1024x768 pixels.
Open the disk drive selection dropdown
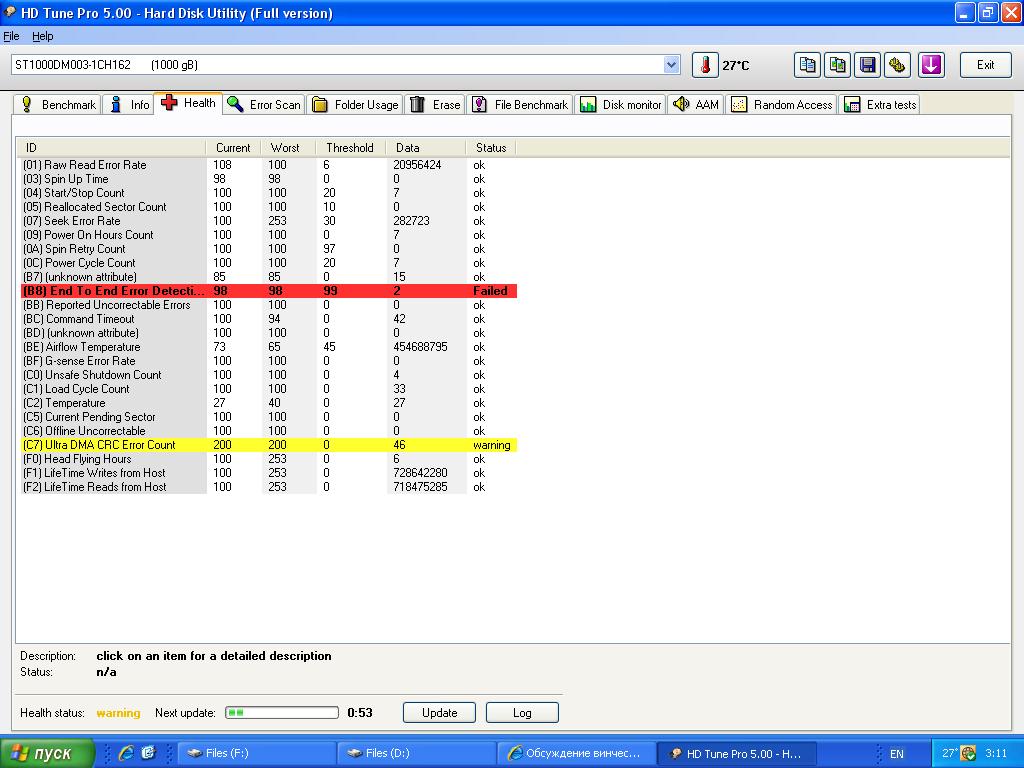click(671, 65)
